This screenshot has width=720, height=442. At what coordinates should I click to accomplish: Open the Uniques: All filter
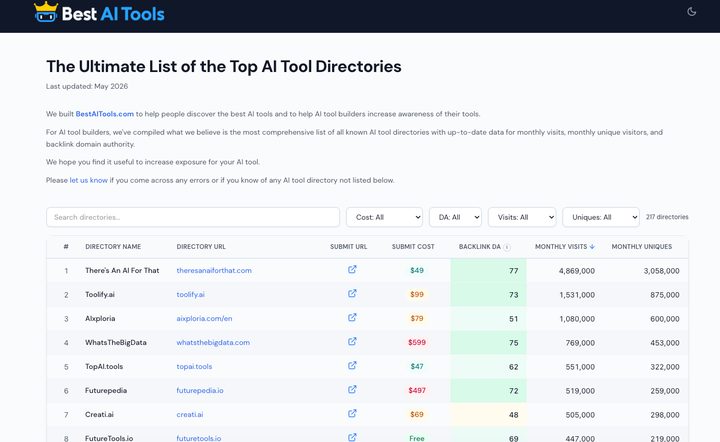[x=601, y=217]
